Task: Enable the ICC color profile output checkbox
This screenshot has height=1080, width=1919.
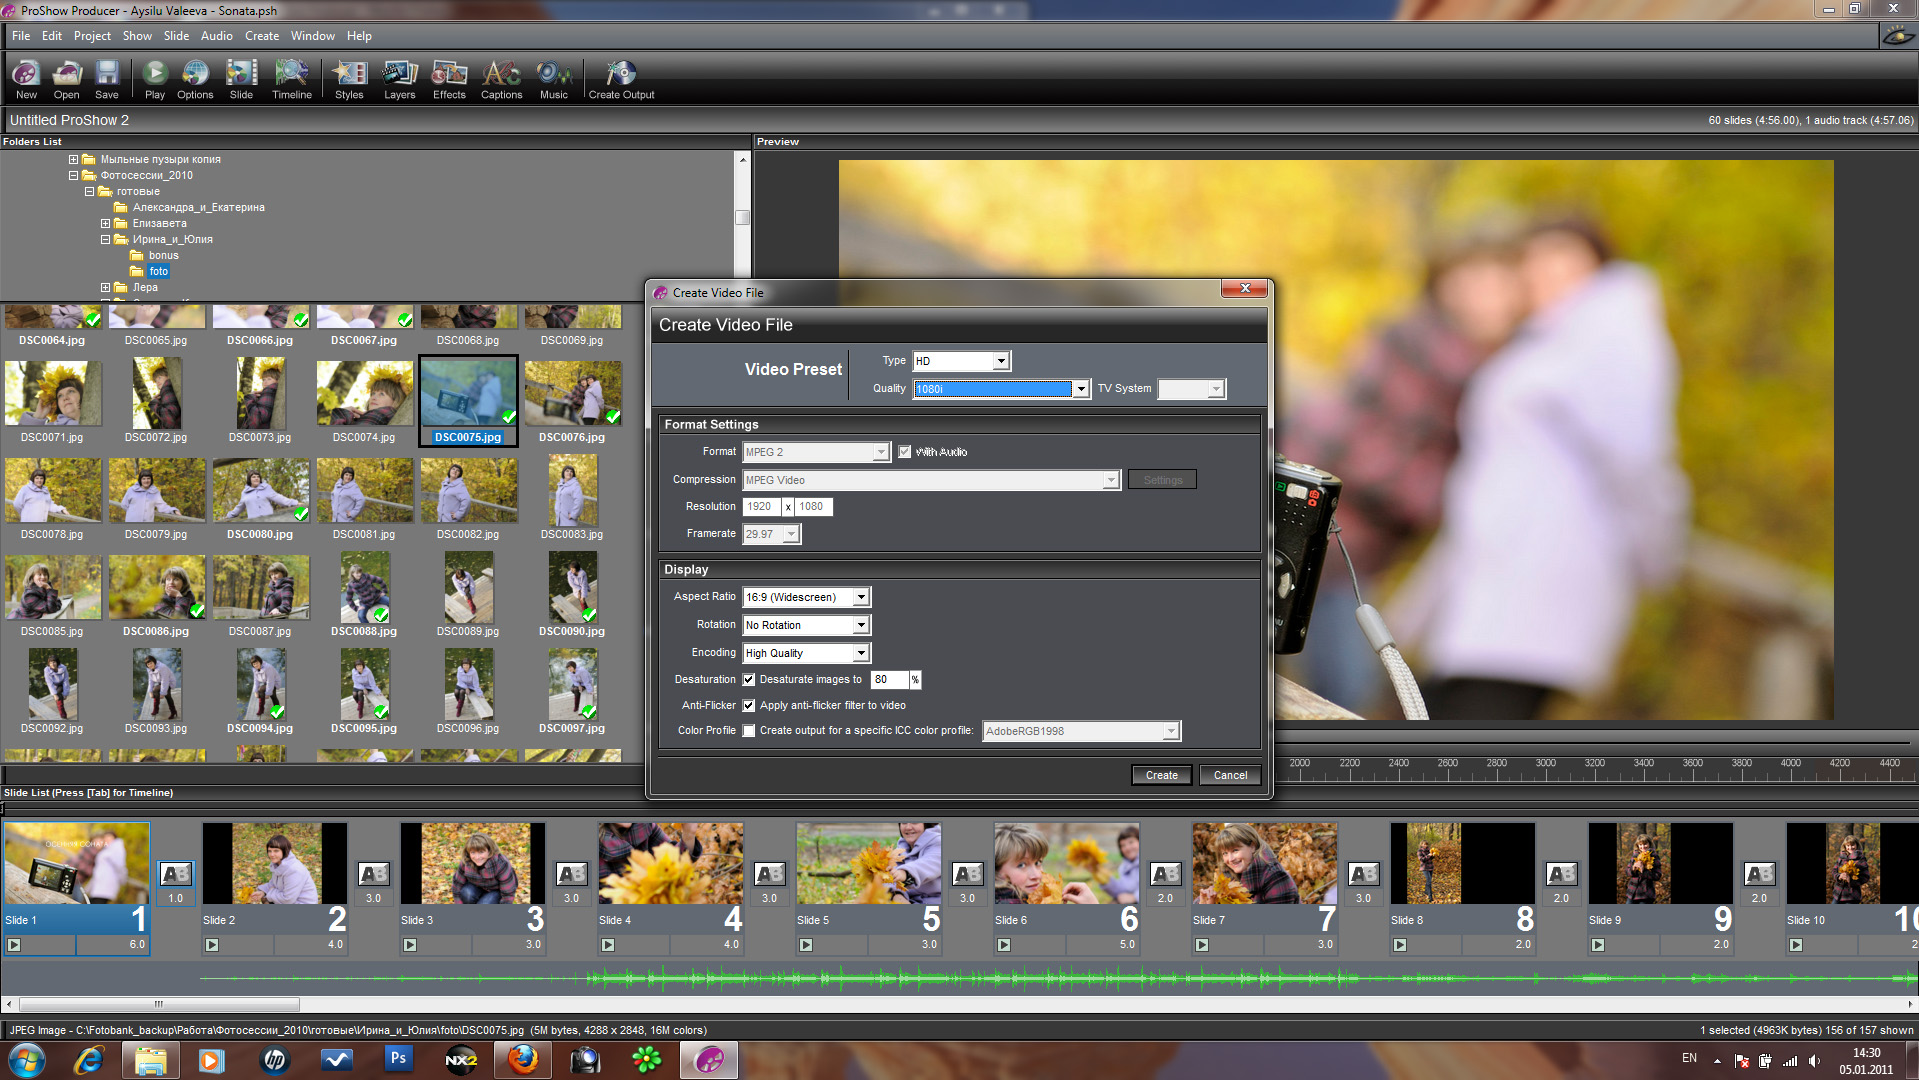Action: click(749, 731)
